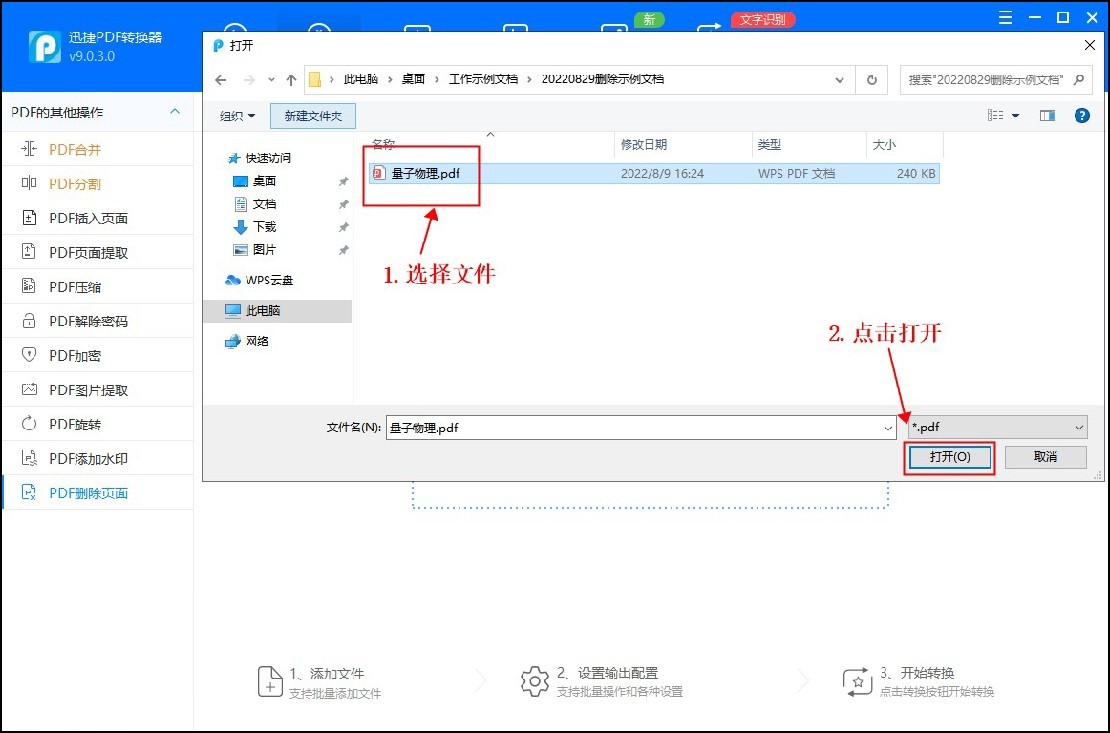The image size is (1110, 733).
Task: Expand the *.pdf file type dropdown
Action: (x=1078, y=427)
